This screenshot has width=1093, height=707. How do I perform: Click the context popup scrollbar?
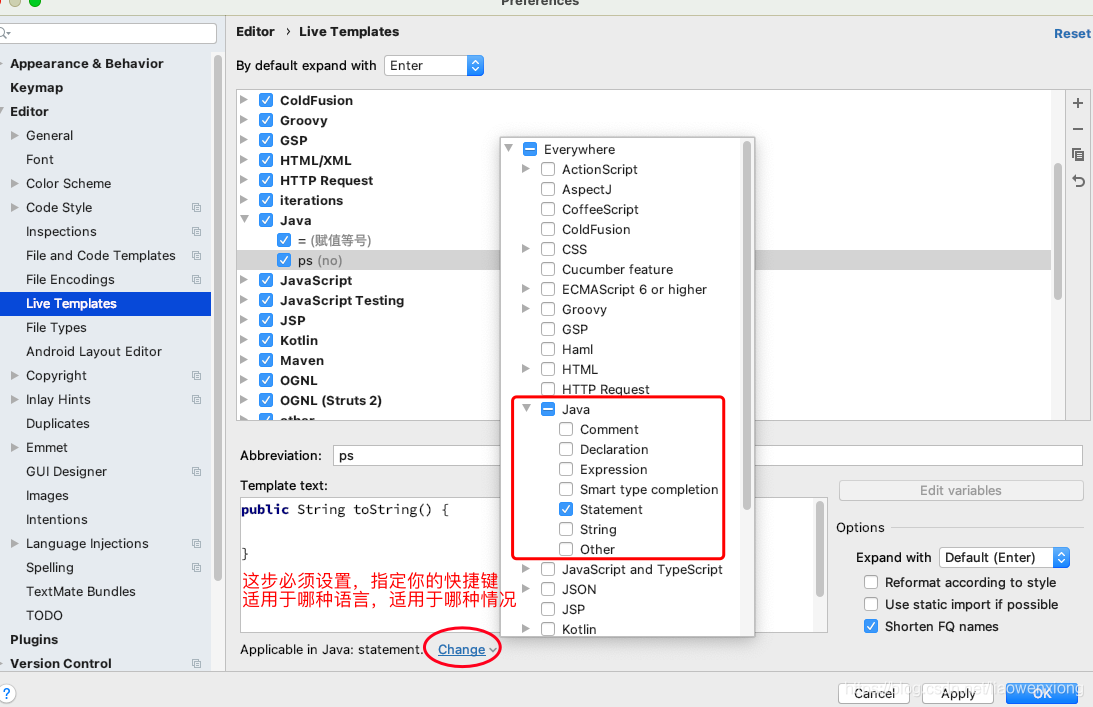747,324
